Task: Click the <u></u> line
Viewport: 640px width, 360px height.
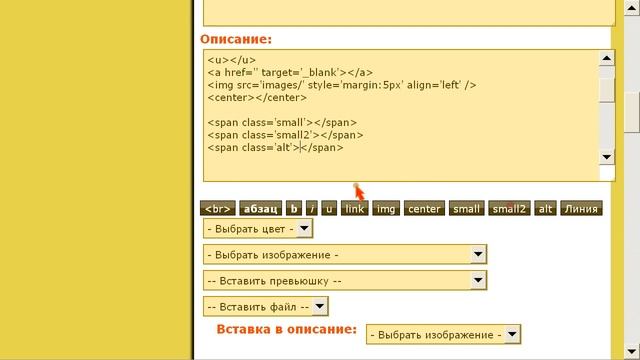Action: (231, 60)
